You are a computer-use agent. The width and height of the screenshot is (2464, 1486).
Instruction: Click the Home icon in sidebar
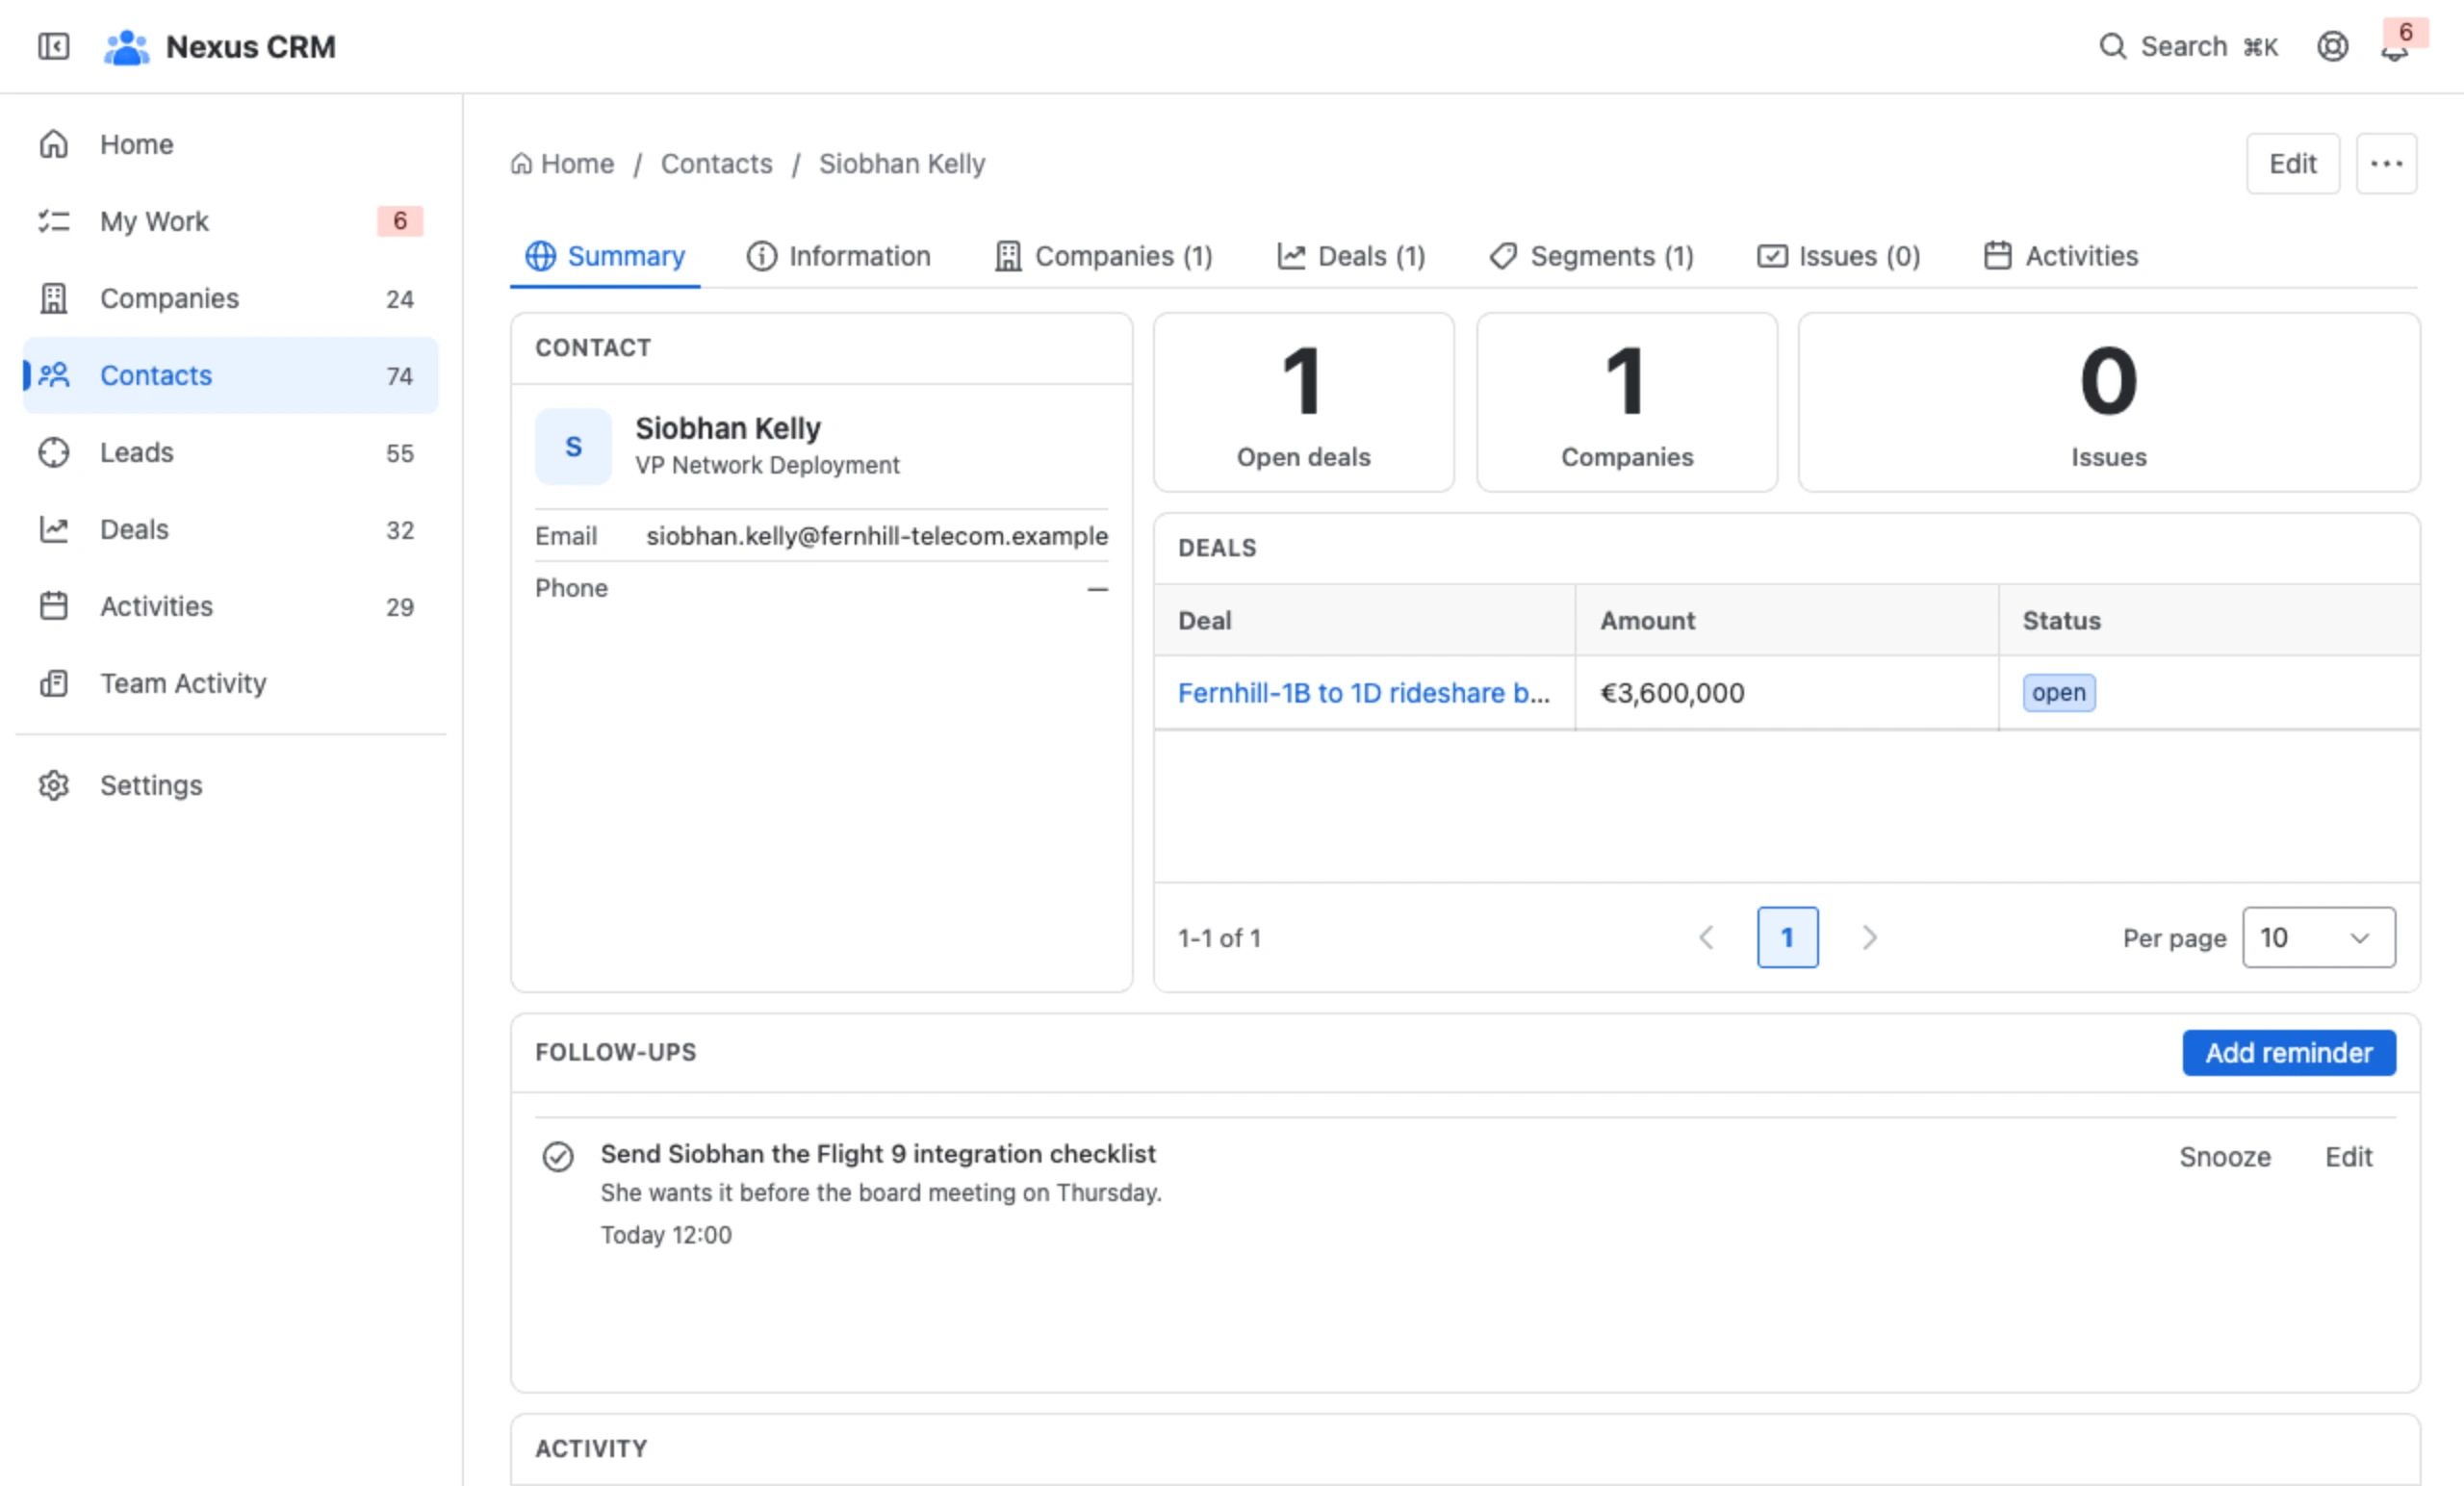coord(54,144)
